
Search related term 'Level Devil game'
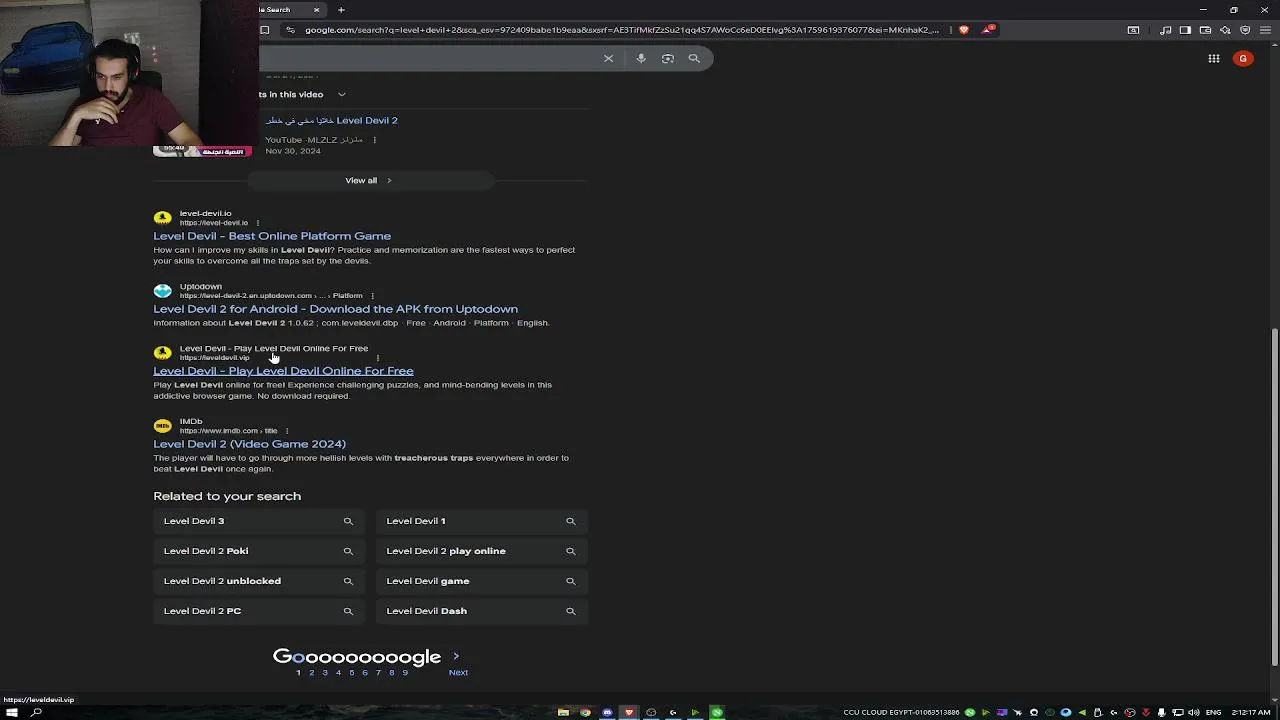[482, 581]
